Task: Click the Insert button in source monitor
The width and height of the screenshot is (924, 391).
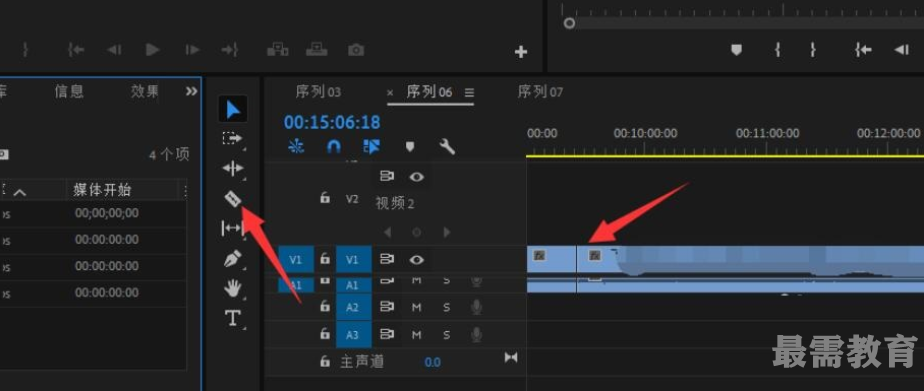Action: point(278,50)
